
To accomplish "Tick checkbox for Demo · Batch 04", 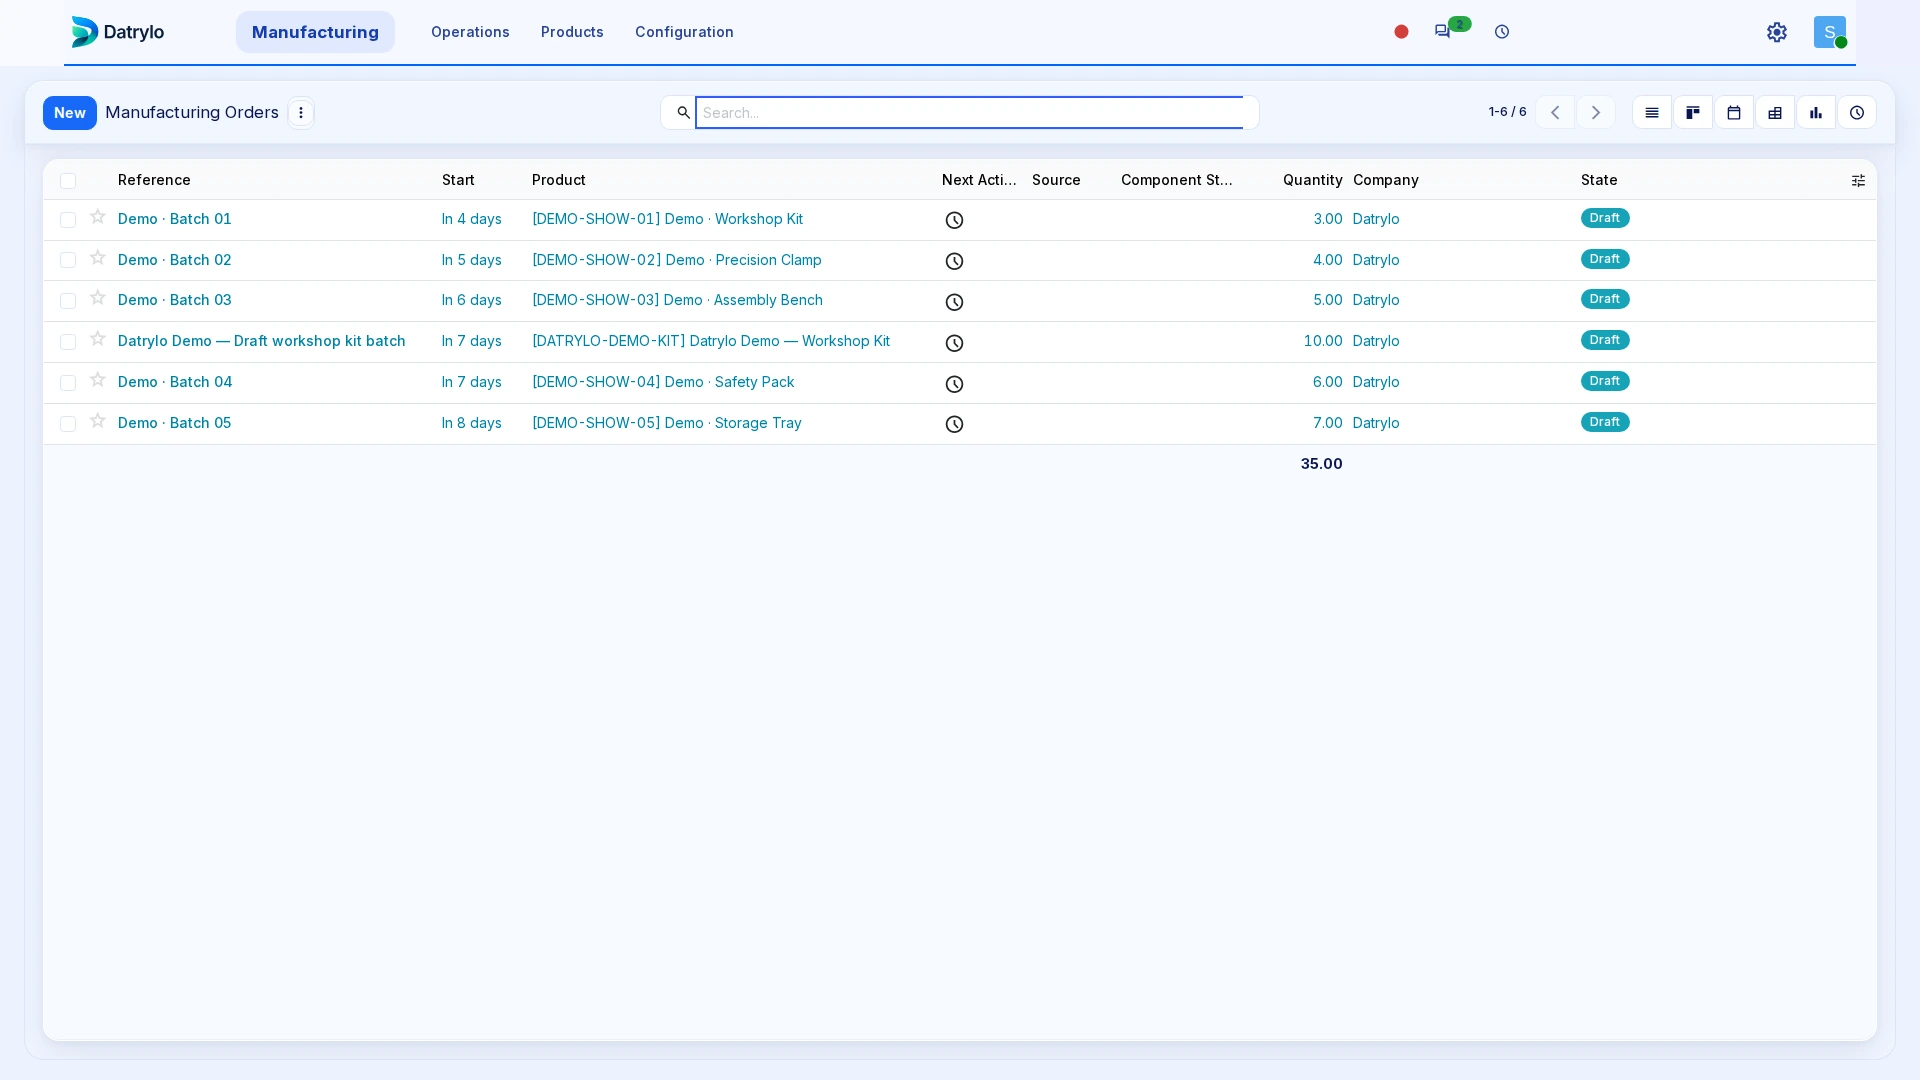I will coord(68,383).
